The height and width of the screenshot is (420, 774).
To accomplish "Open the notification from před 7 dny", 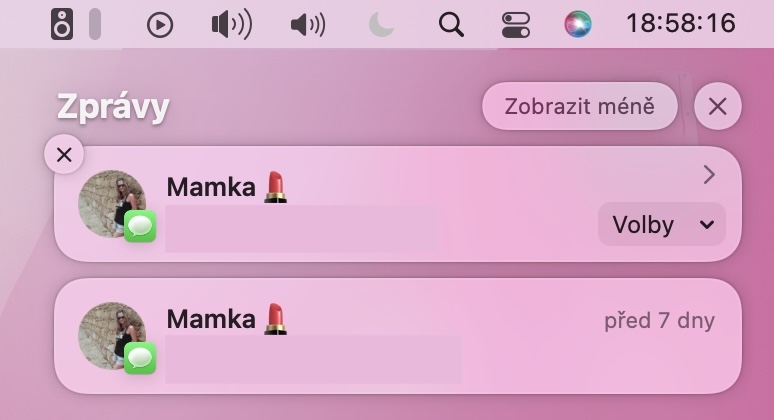I will click(x=398, y=336).
